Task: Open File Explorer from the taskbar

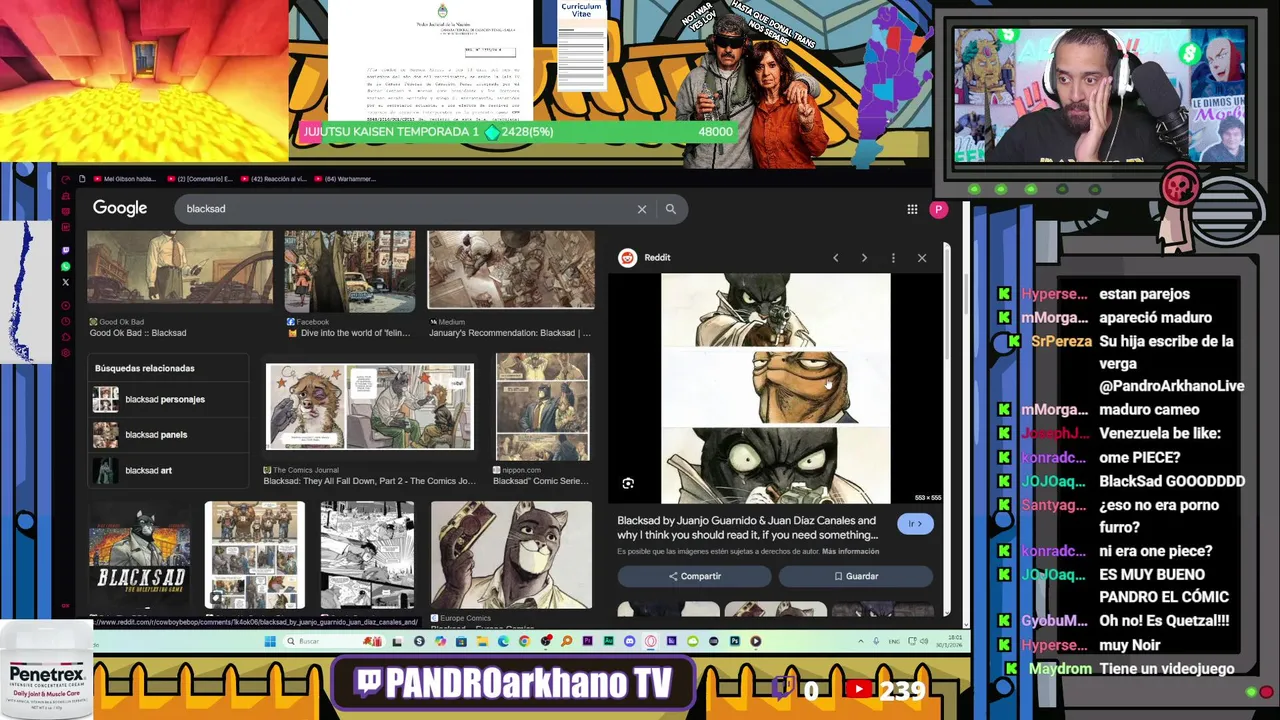Action: pyautogui.click(x=482, y=641)
